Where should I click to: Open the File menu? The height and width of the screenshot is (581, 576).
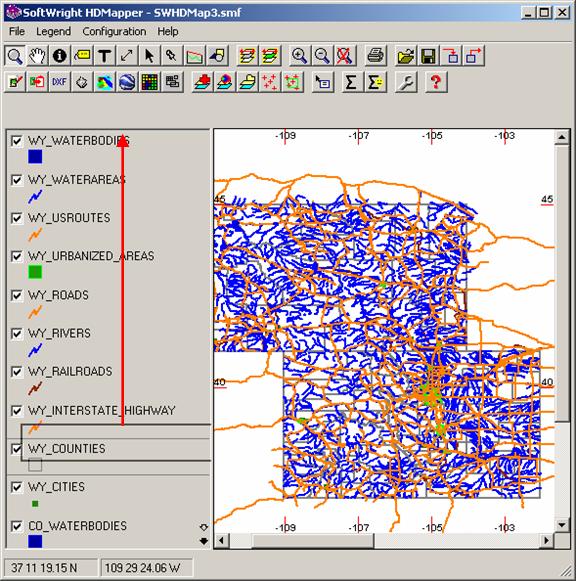tap(17, 31)
